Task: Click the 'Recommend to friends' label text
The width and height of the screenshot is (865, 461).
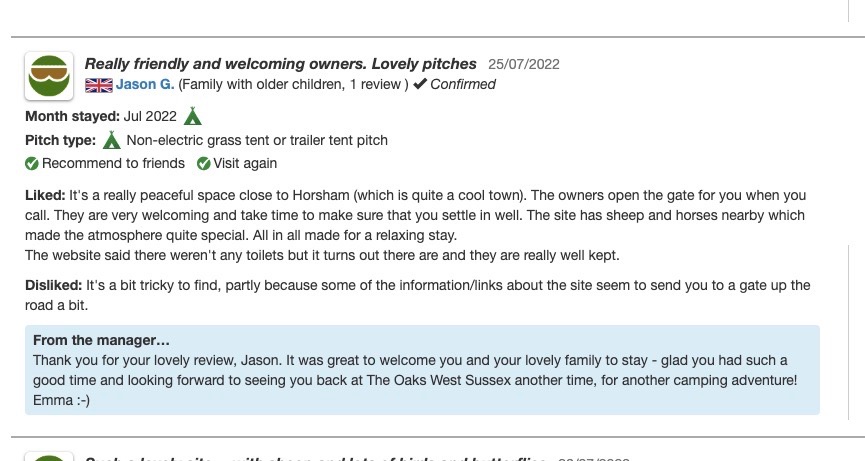Action: [x=113, y=164]
